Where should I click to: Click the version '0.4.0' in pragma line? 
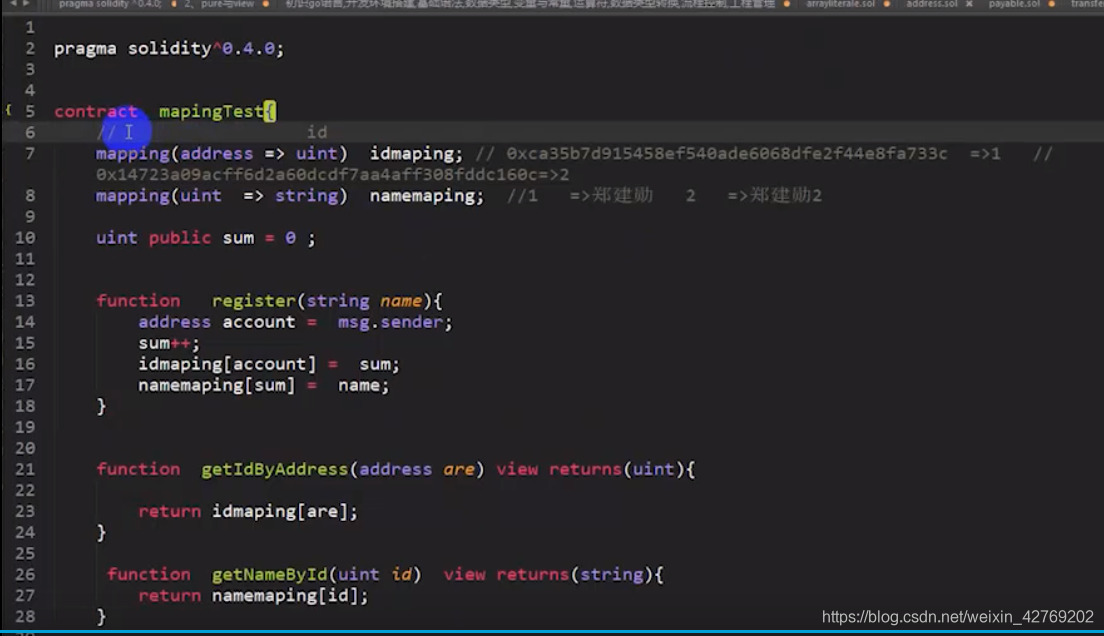[249, 49]
